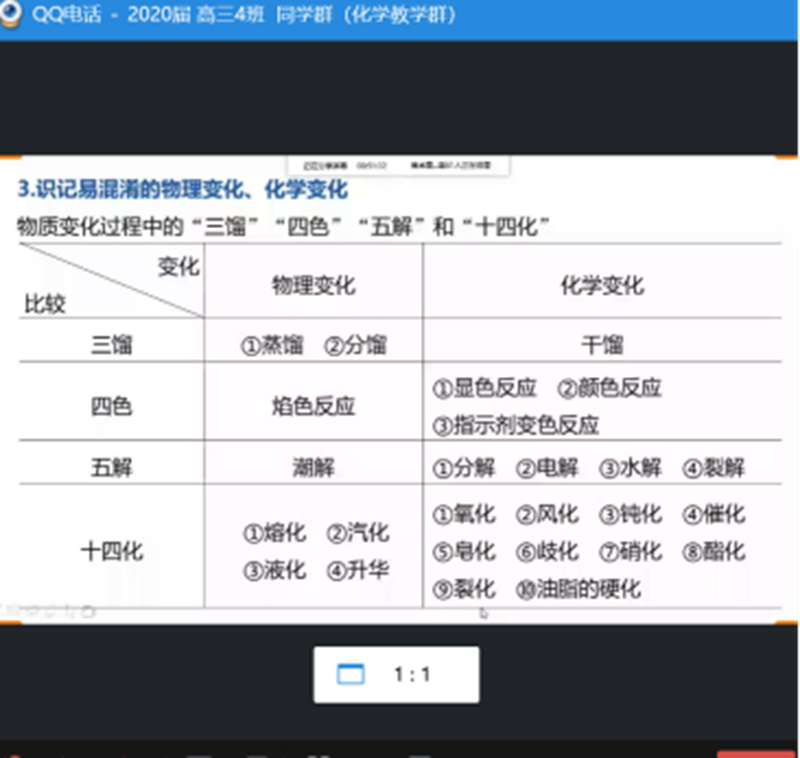Select the 五解 row label
The width and height of the screenshot is (800, 758).
tap(111, 466)
